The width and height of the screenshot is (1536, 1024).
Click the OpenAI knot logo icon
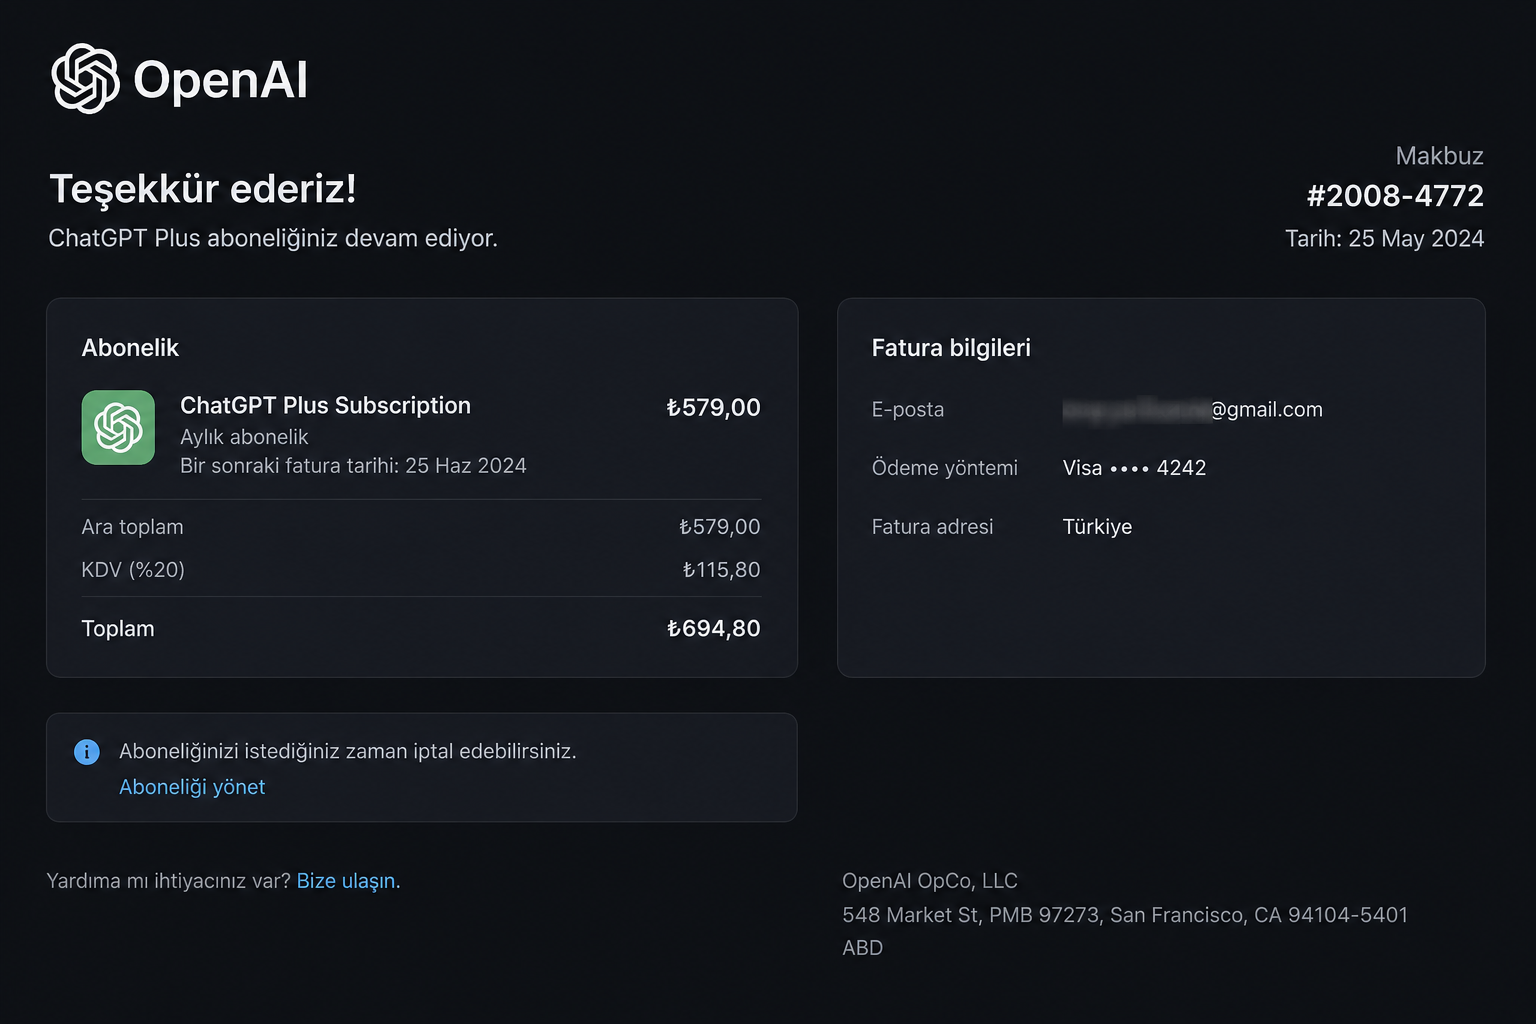pos(85,78)
